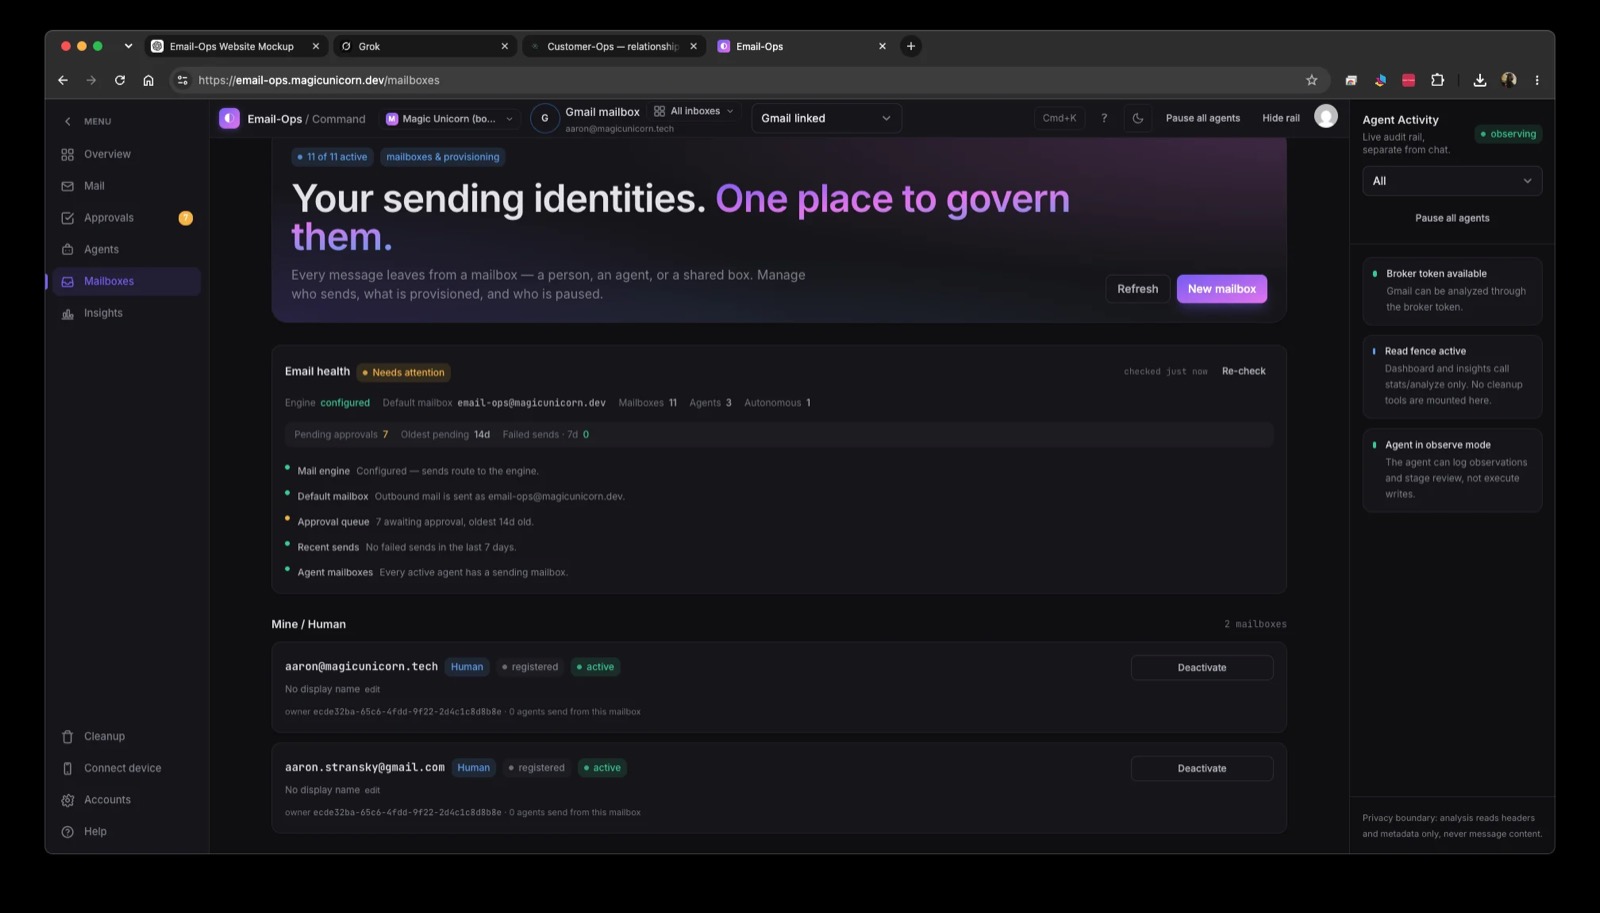Open the All inboxes dropdown

(694, 111)
